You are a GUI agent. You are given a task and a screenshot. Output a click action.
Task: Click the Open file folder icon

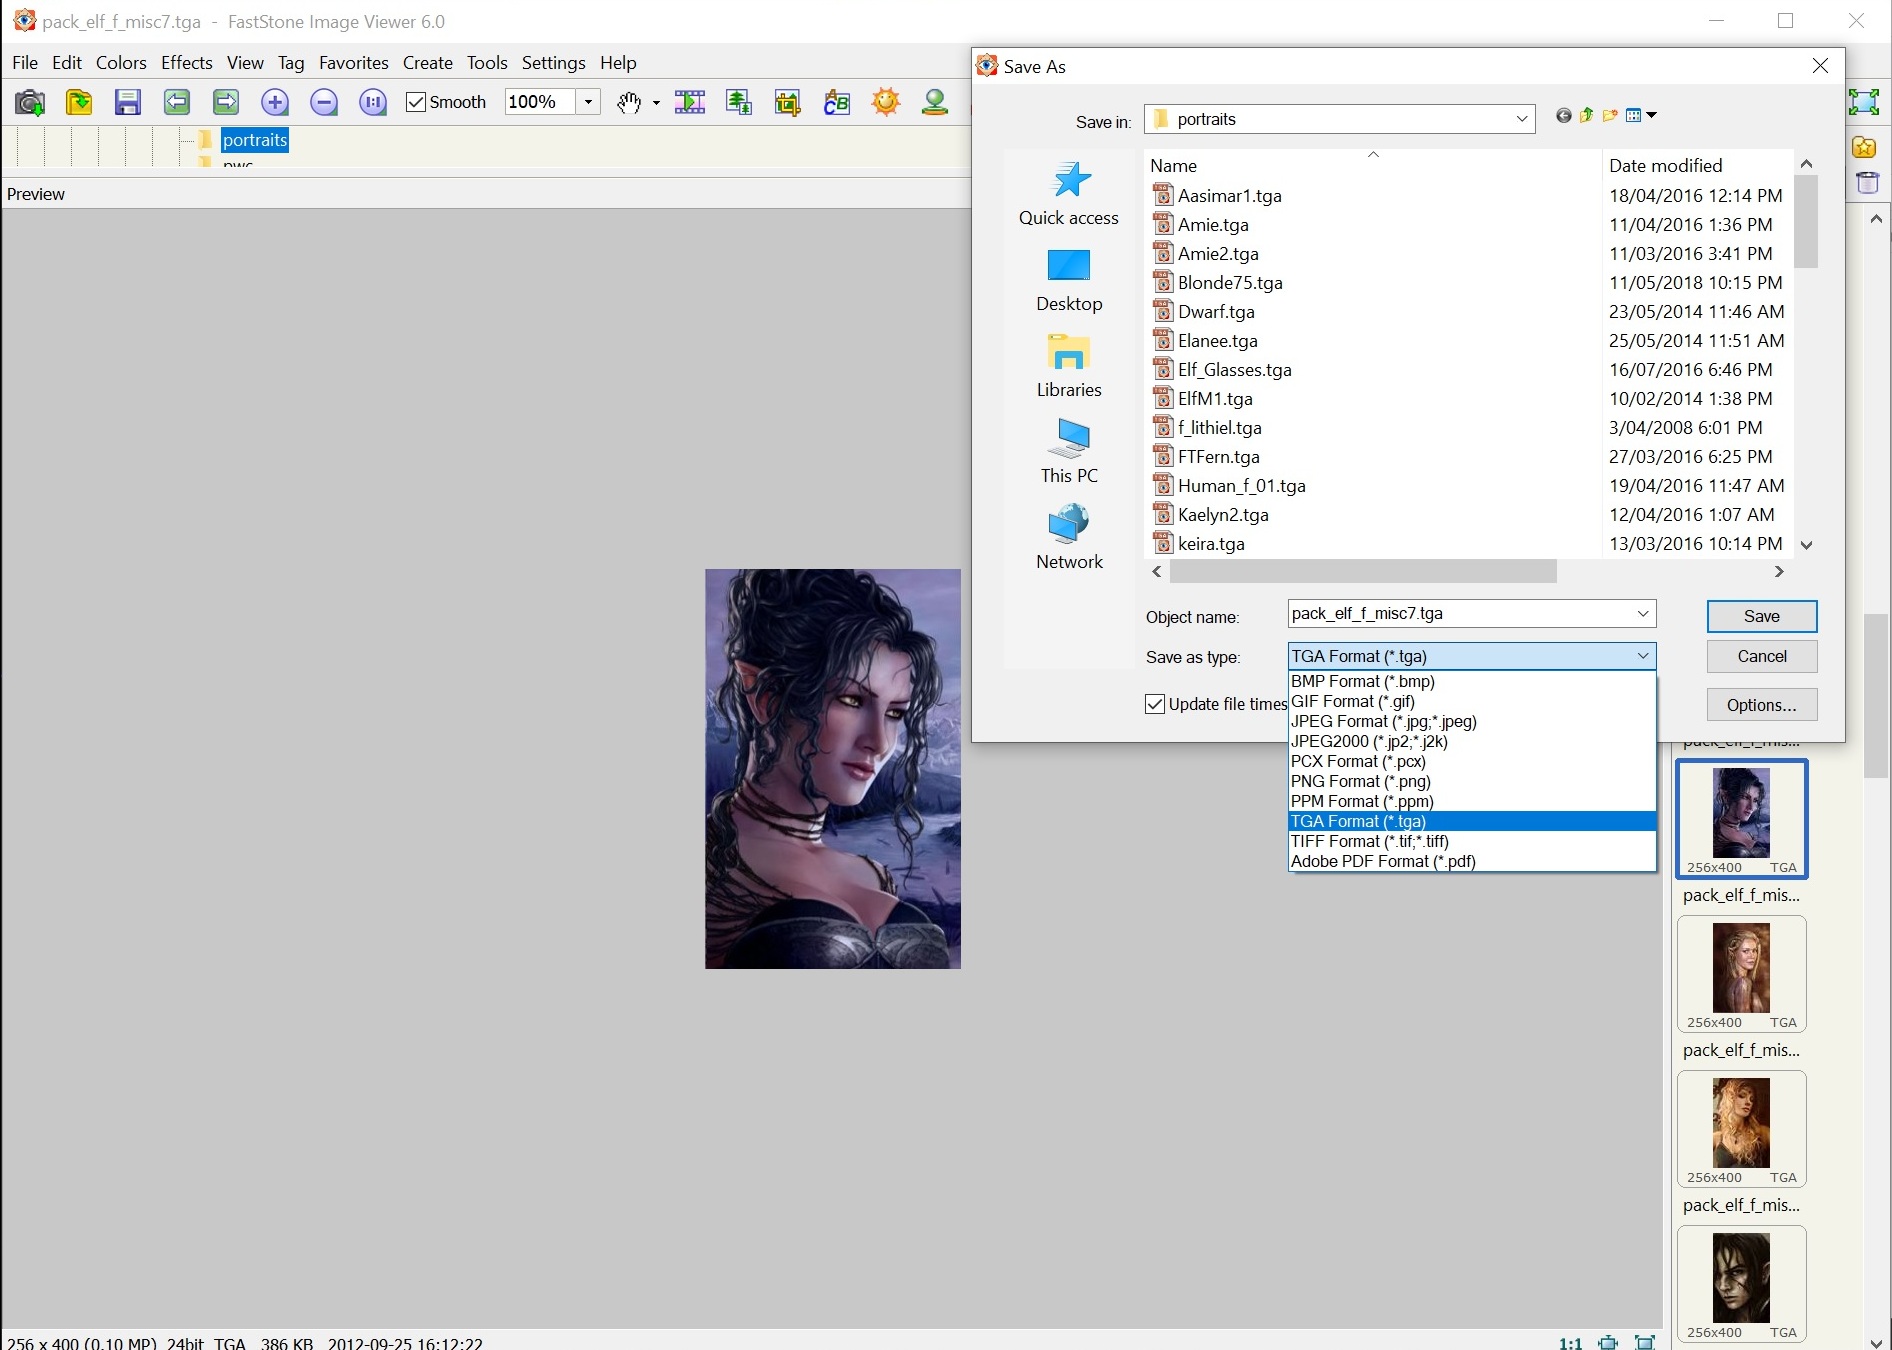79,102
